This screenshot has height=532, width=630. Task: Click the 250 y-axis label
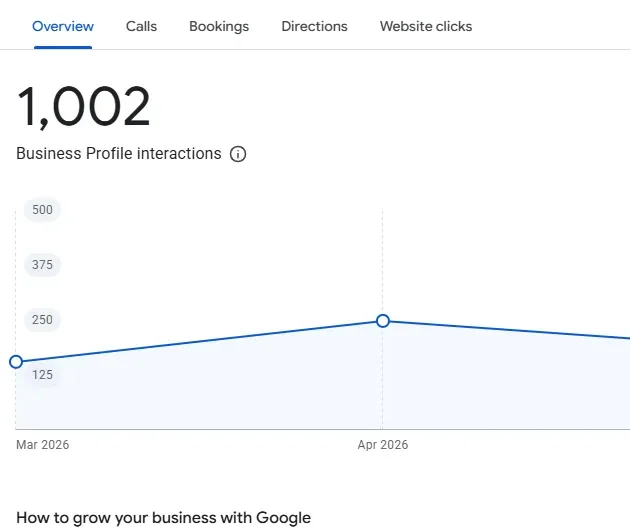(x=42, y=320)
